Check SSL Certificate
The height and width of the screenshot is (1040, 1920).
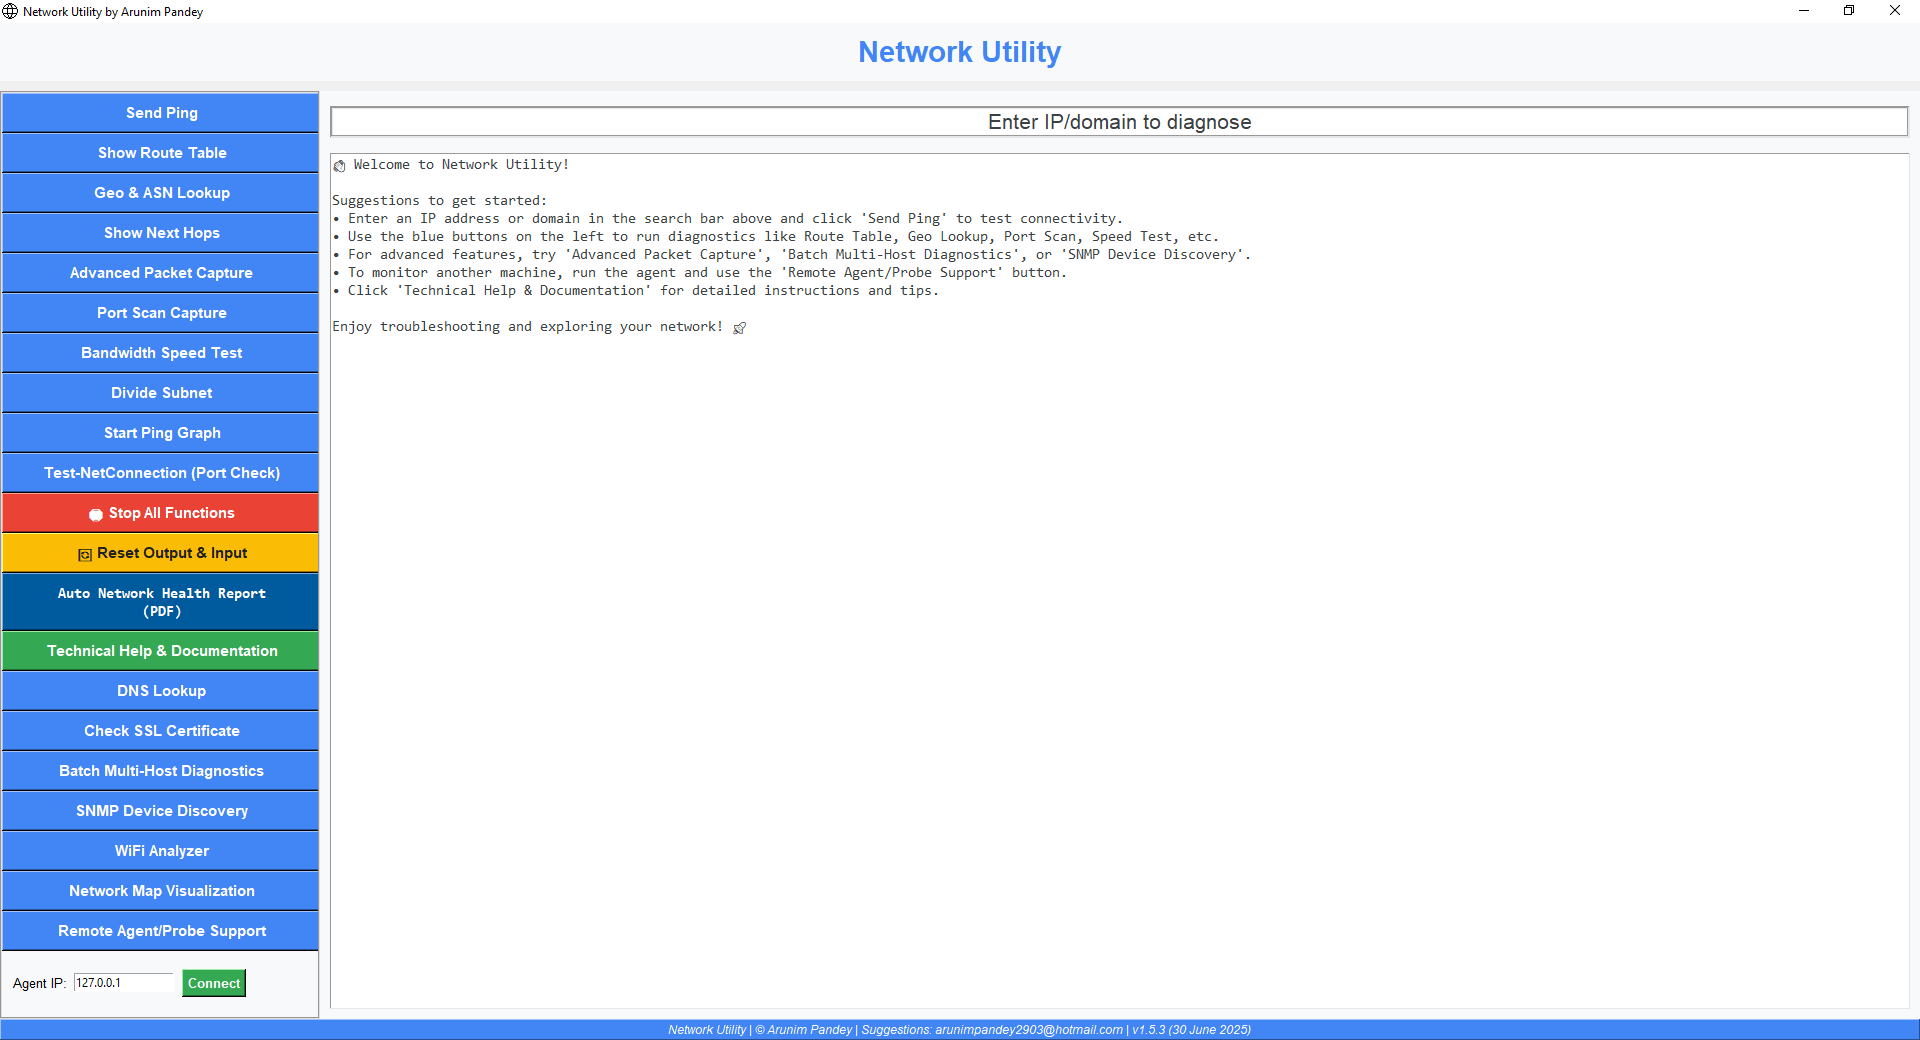160,731
